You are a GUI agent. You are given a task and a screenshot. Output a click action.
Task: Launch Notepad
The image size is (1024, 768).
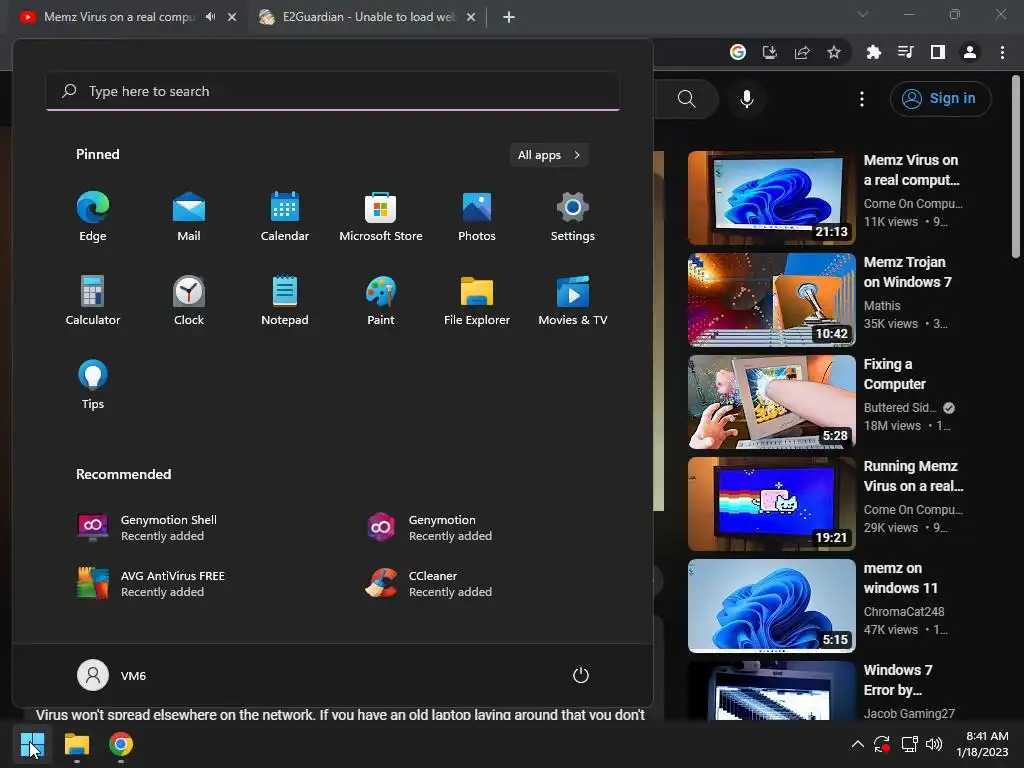(285, 300)
